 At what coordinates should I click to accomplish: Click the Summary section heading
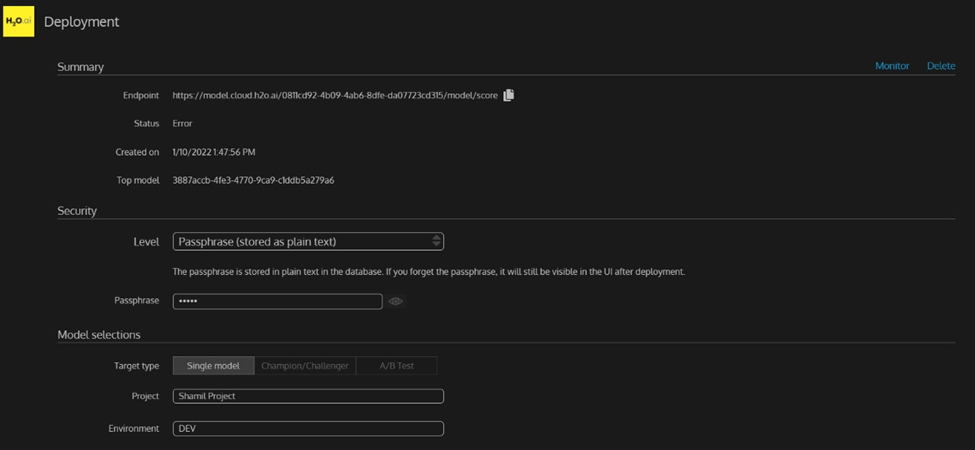click(x=81, y=67)
